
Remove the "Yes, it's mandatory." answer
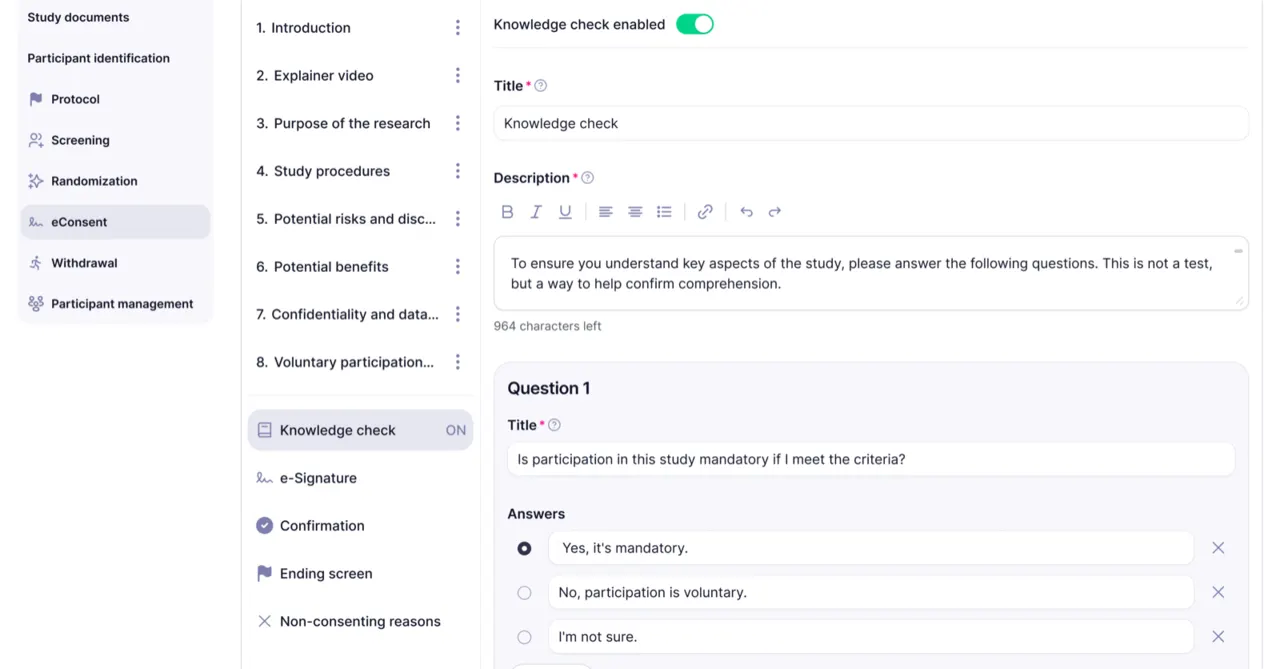point(1218,548)
